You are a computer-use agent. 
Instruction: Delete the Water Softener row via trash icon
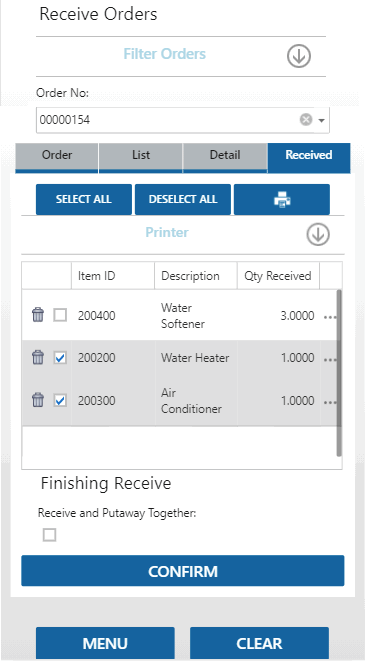pos(38,315)
